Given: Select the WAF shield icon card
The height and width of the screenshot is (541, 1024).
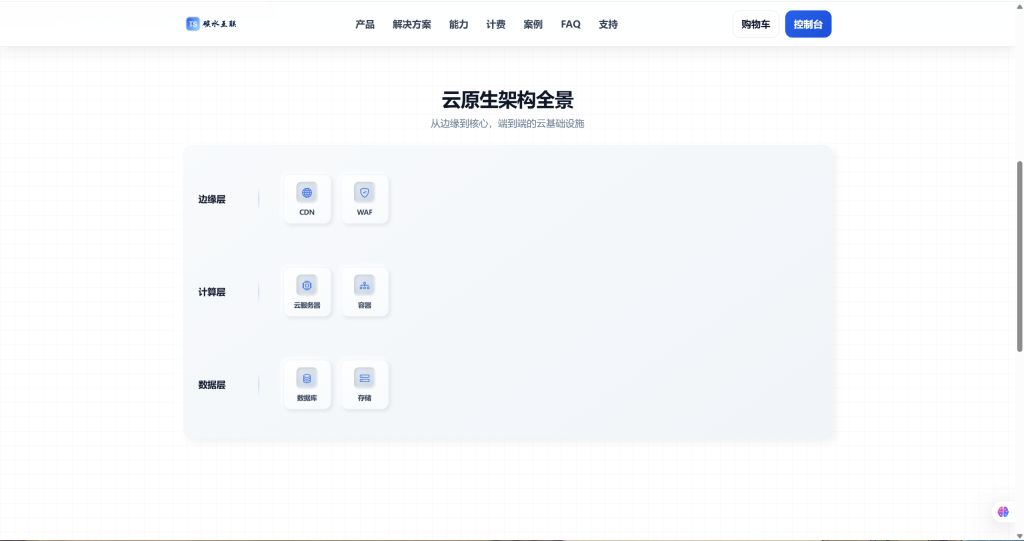Looking at the screenshot, I should coord(364,199).
